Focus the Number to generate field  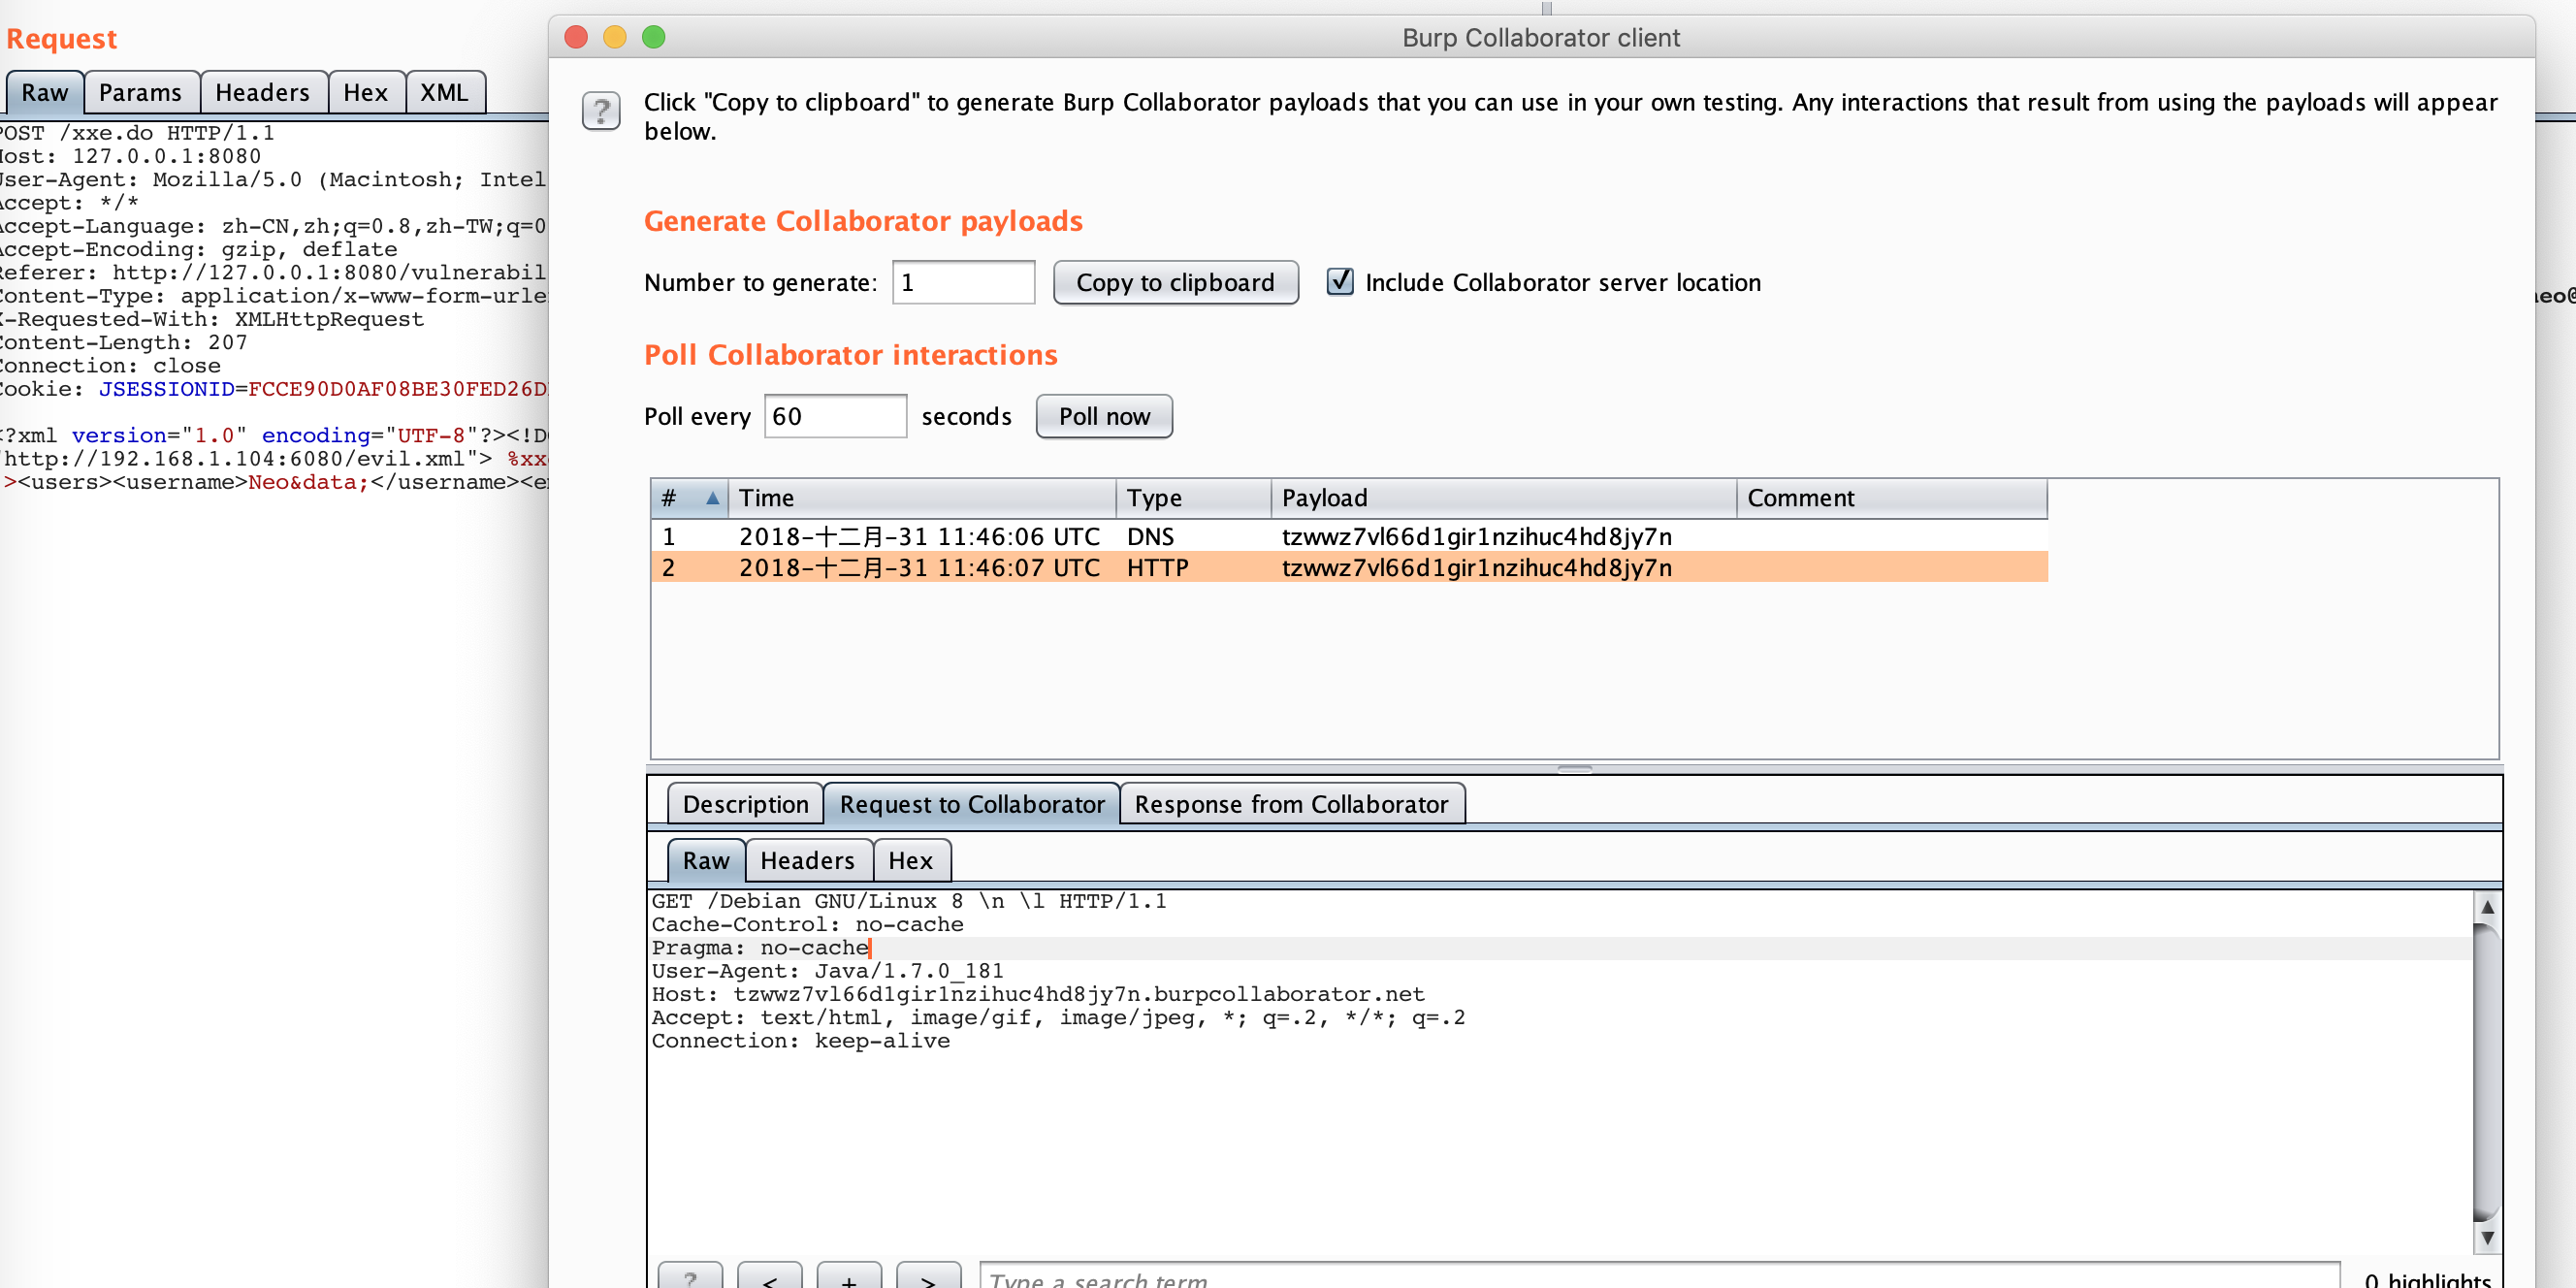coord(963,282)
